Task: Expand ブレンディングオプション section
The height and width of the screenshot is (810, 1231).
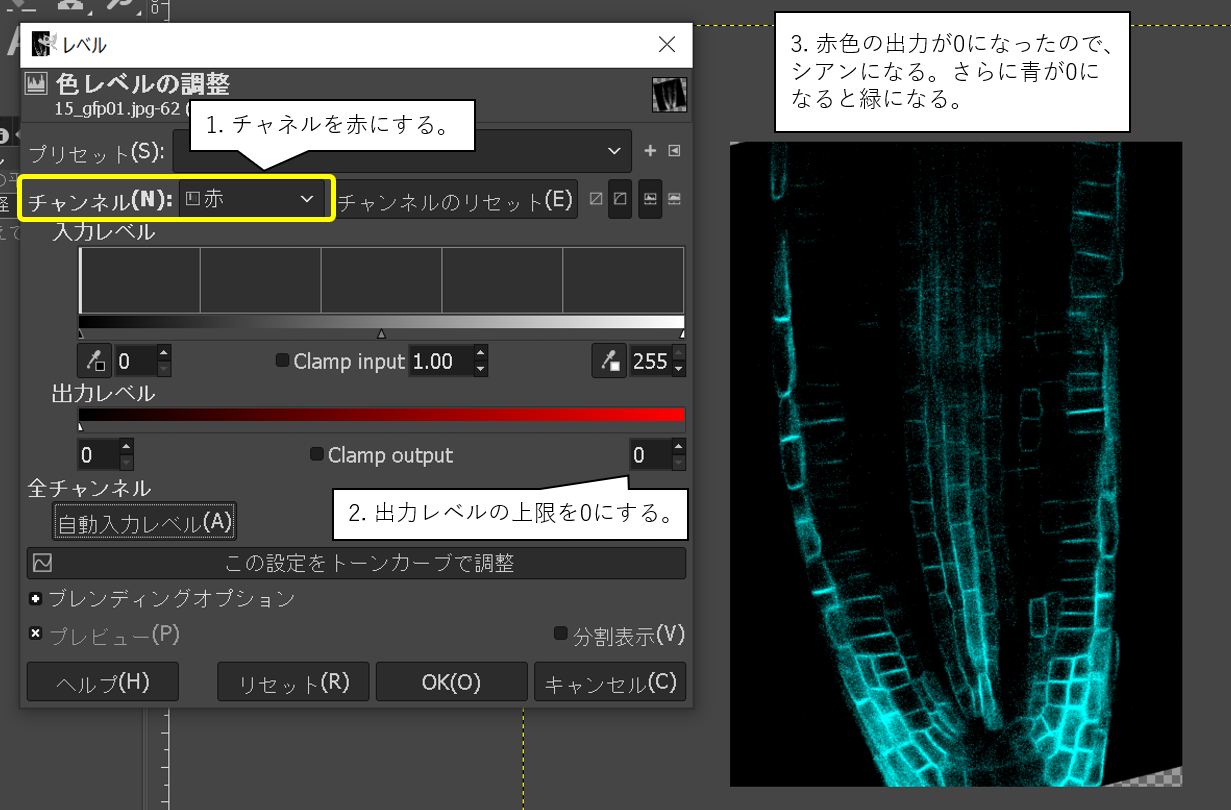Action: (x=37, y=599)
